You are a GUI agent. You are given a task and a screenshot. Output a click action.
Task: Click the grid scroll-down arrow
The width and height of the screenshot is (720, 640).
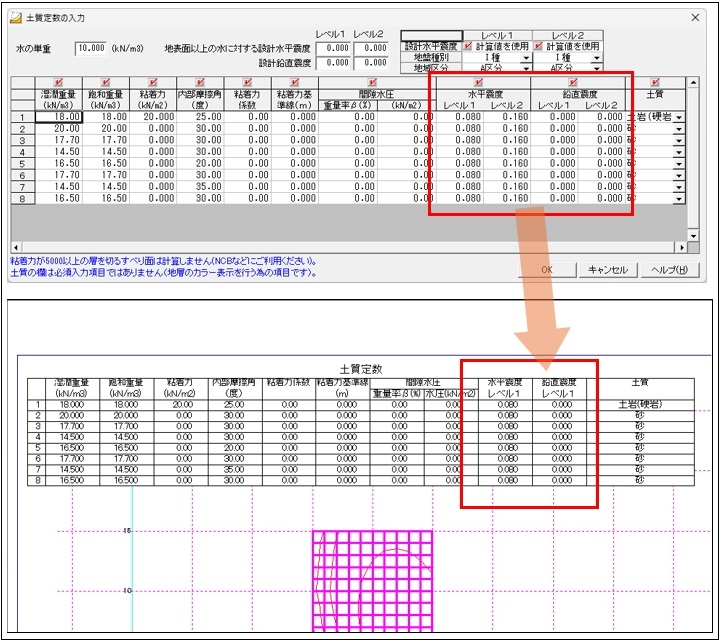[693, 236]
